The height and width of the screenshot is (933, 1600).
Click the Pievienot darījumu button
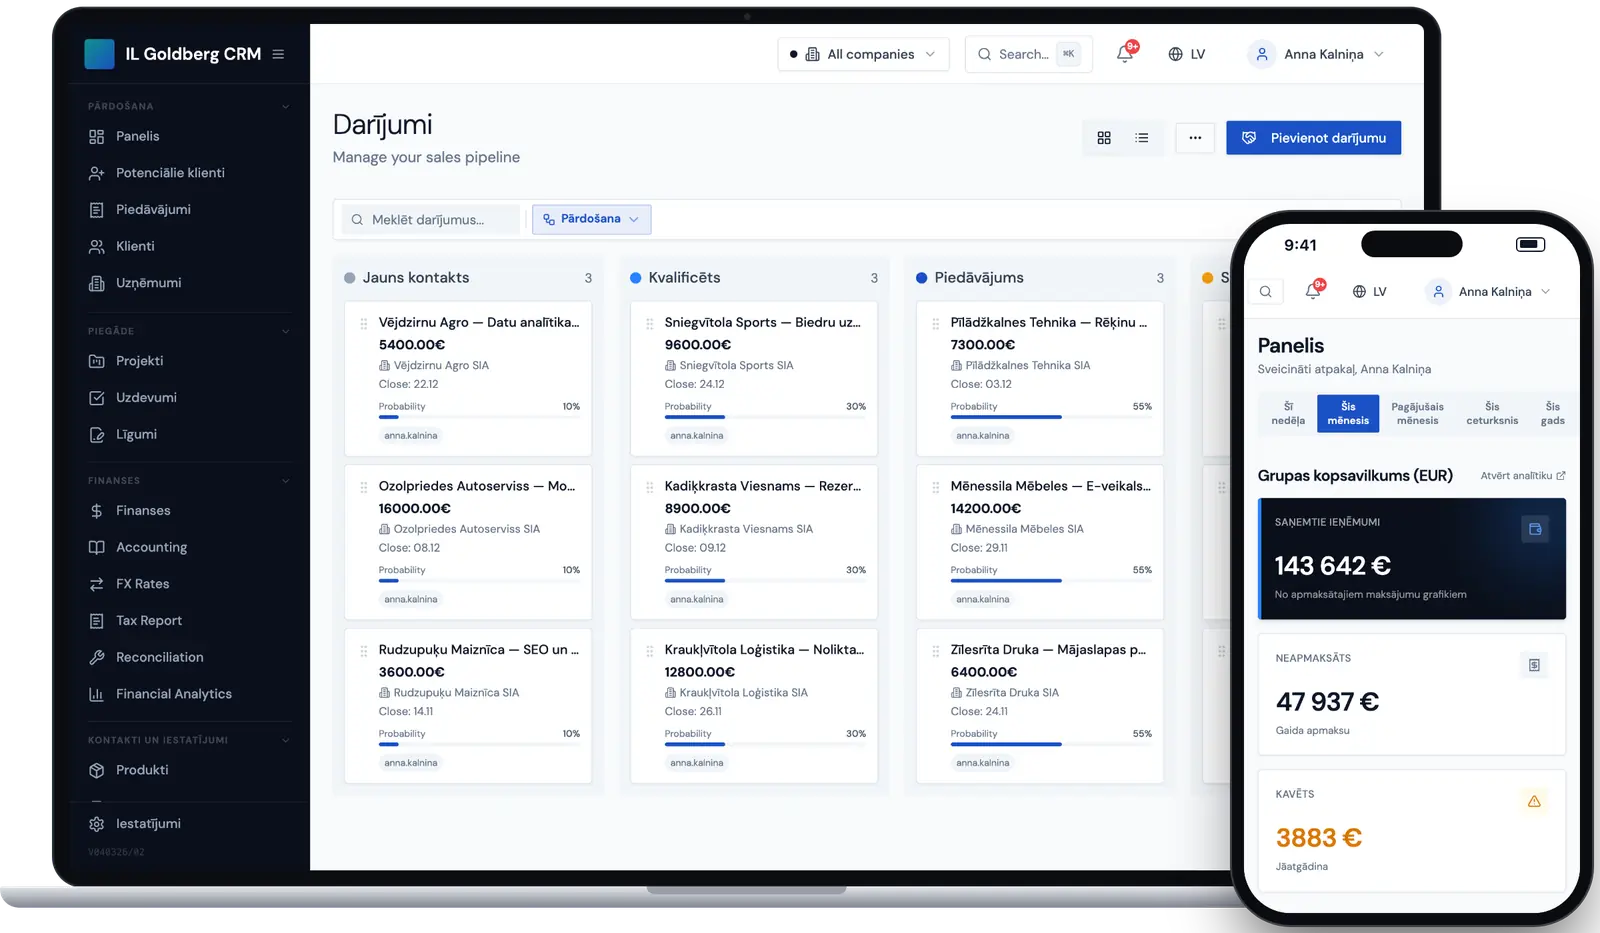(x=1314, y=138)
